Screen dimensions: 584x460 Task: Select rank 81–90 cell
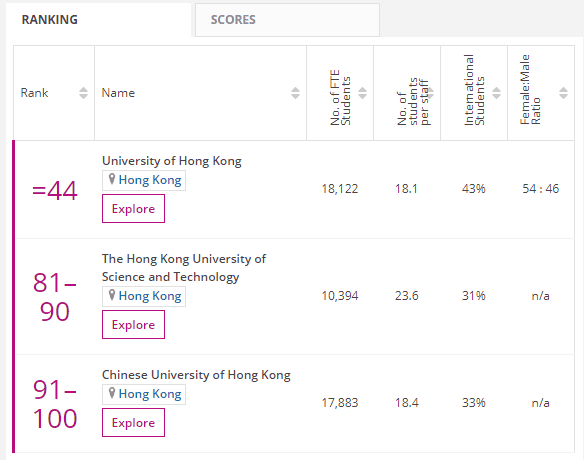click(55, 297)
